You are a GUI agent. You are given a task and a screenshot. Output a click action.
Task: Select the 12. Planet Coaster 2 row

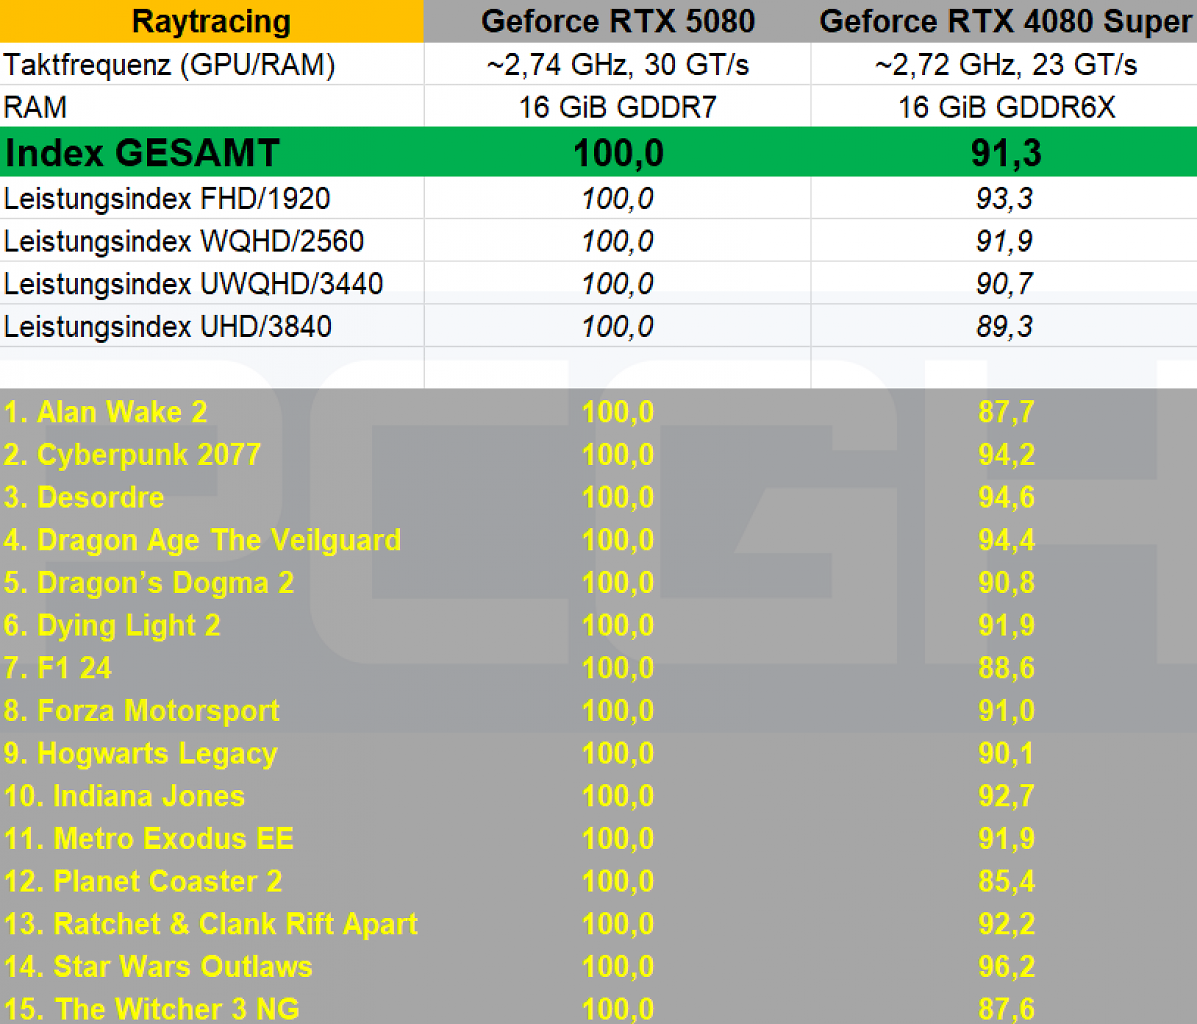tap(598, 883)
